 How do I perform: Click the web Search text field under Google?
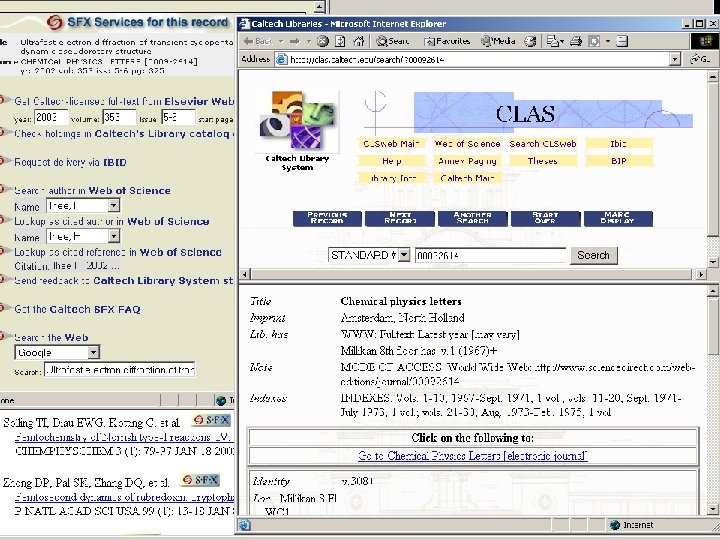pos(119,370)
